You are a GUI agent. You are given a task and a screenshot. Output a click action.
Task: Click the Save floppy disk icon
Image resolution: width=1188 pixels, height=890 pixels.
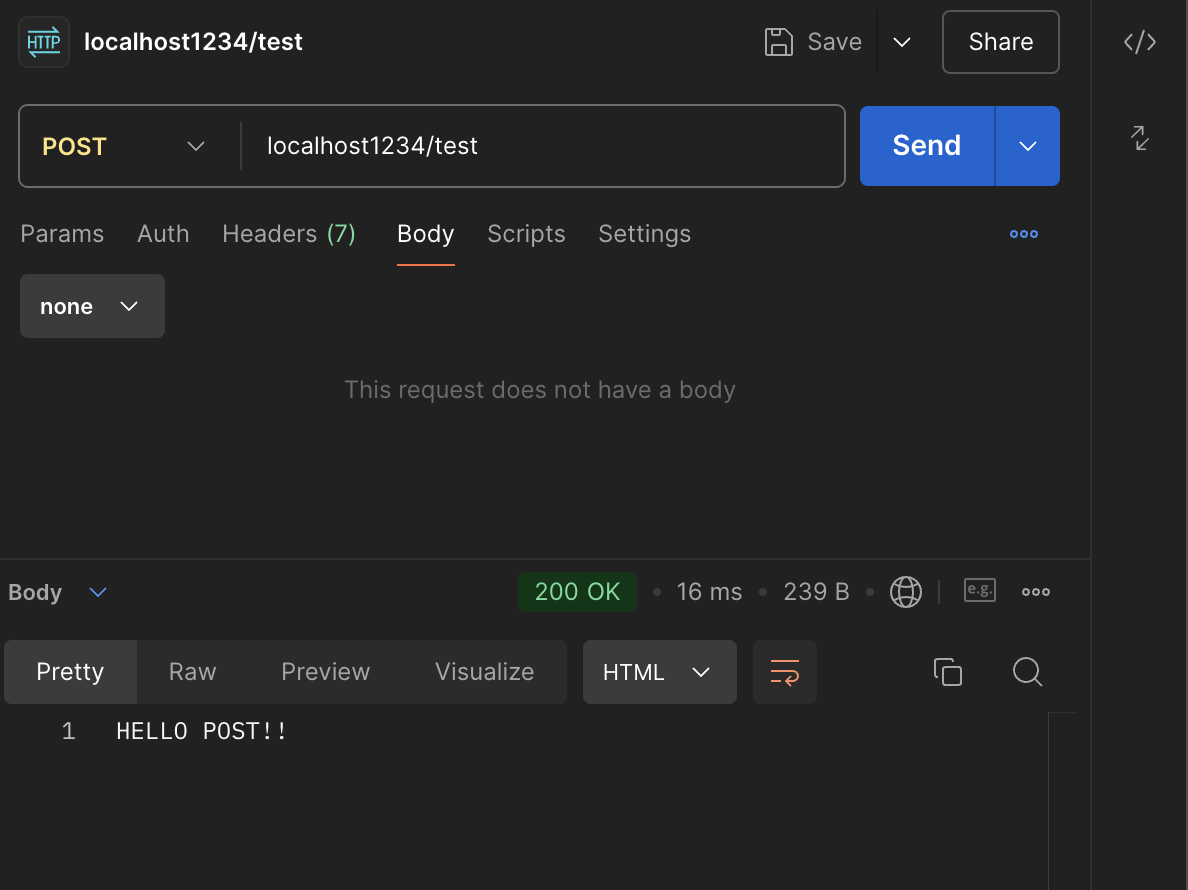click(778, 42)
